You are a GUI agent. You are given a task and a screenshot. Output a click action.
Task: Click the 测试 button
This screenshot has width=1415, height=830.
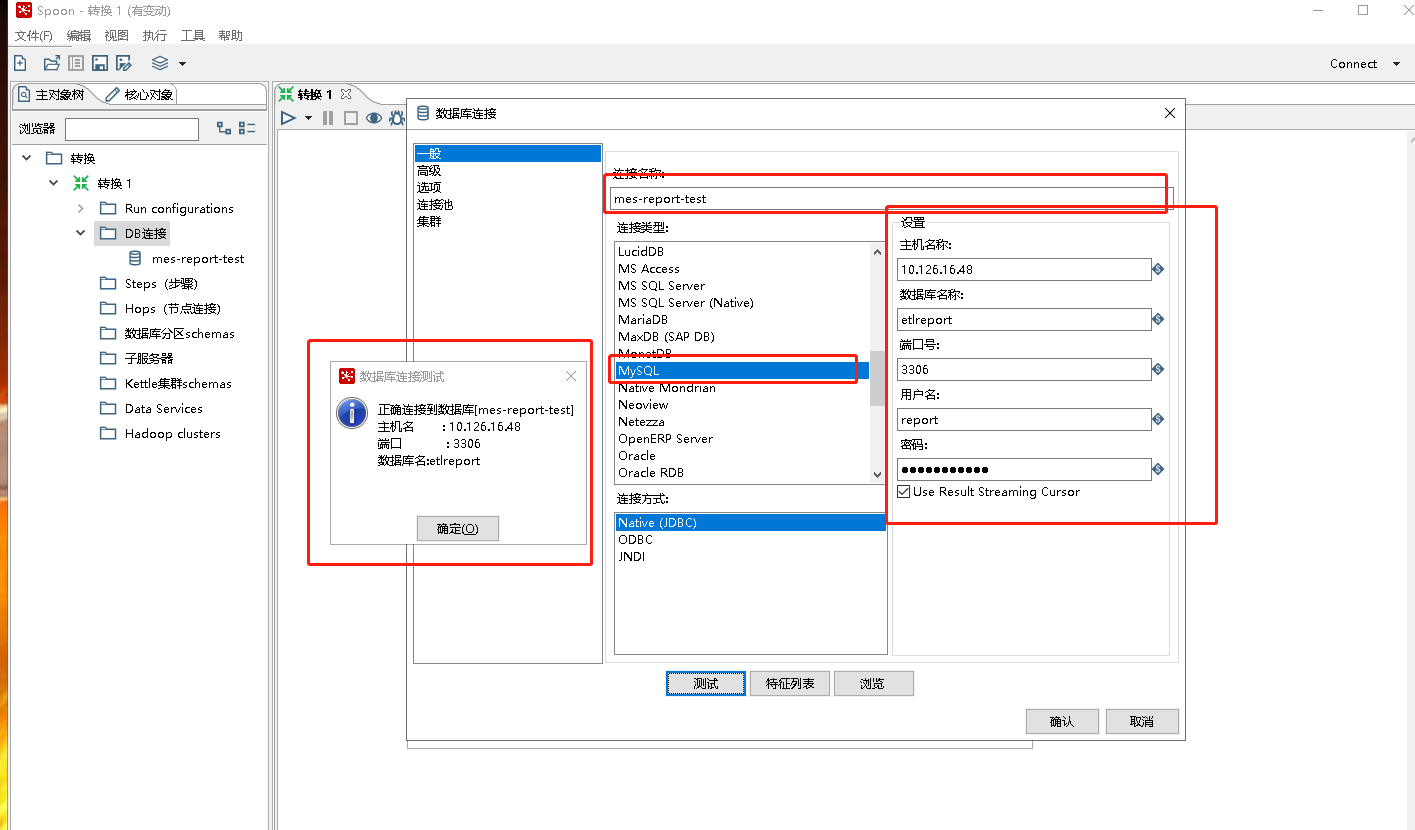[706, 684]
